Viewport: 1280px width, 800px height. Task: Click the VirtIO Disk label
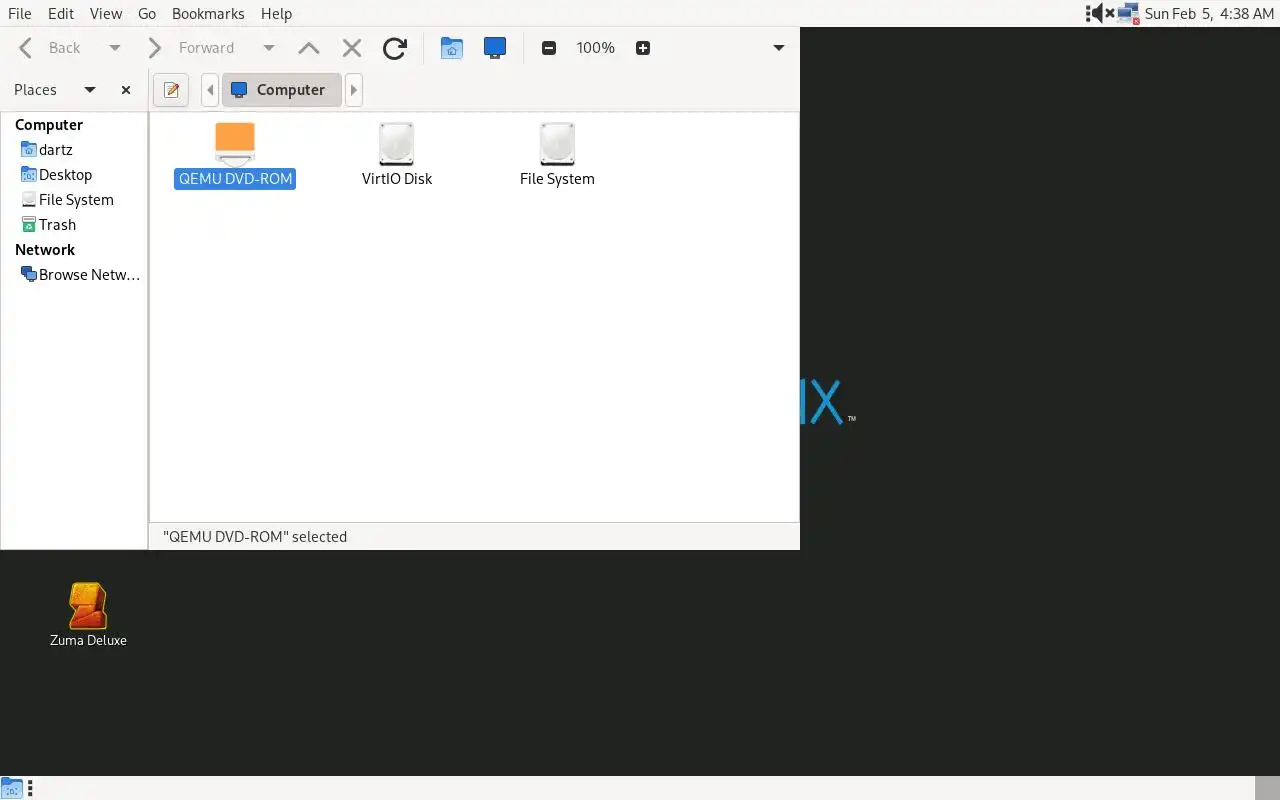tap(397, 179)
